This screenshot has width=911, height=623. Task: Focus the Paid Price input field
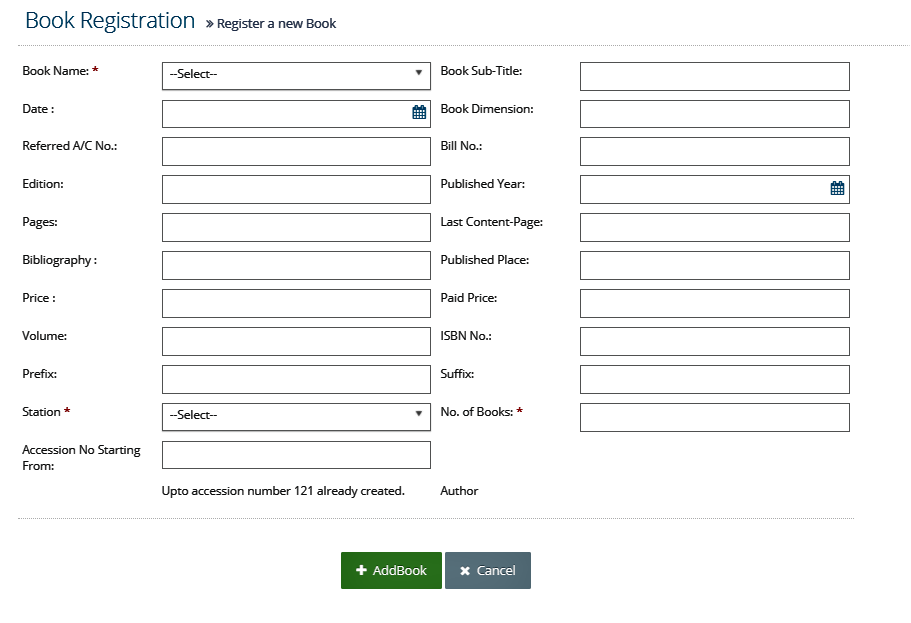[x=715, y=303]
